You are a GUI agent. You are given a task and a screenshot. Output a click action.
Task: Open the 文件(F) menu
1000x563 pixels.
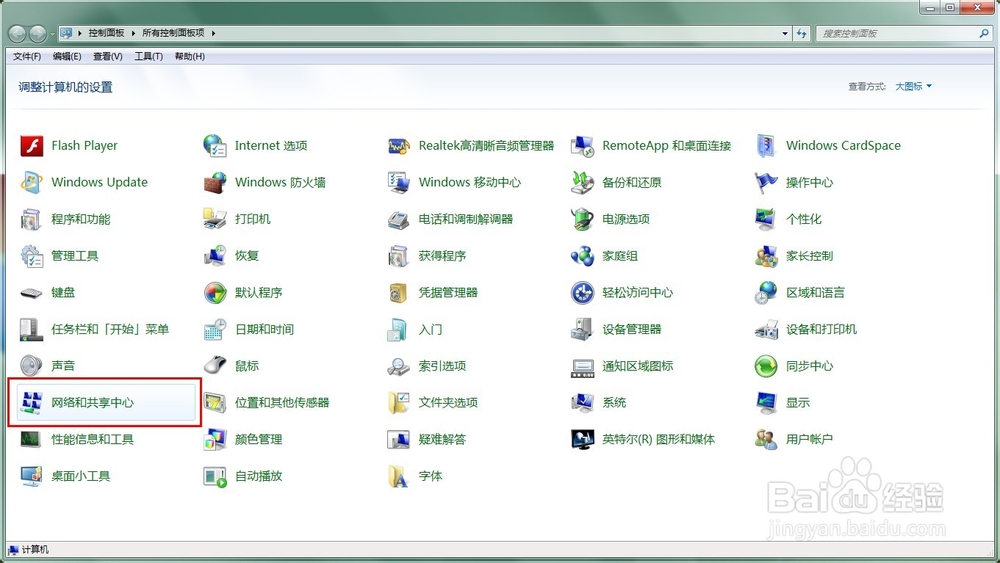coord(27,56)
